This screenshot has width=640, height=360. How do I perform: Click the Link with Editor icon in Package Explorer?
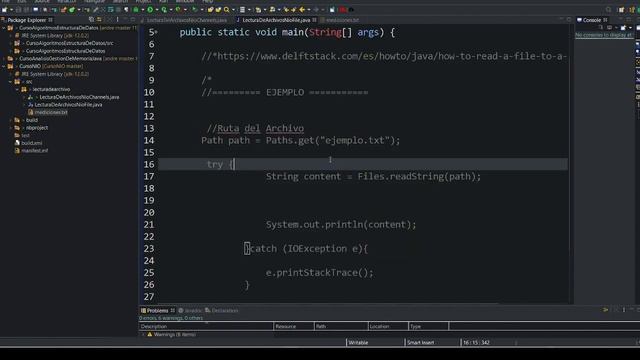point(99,20)
